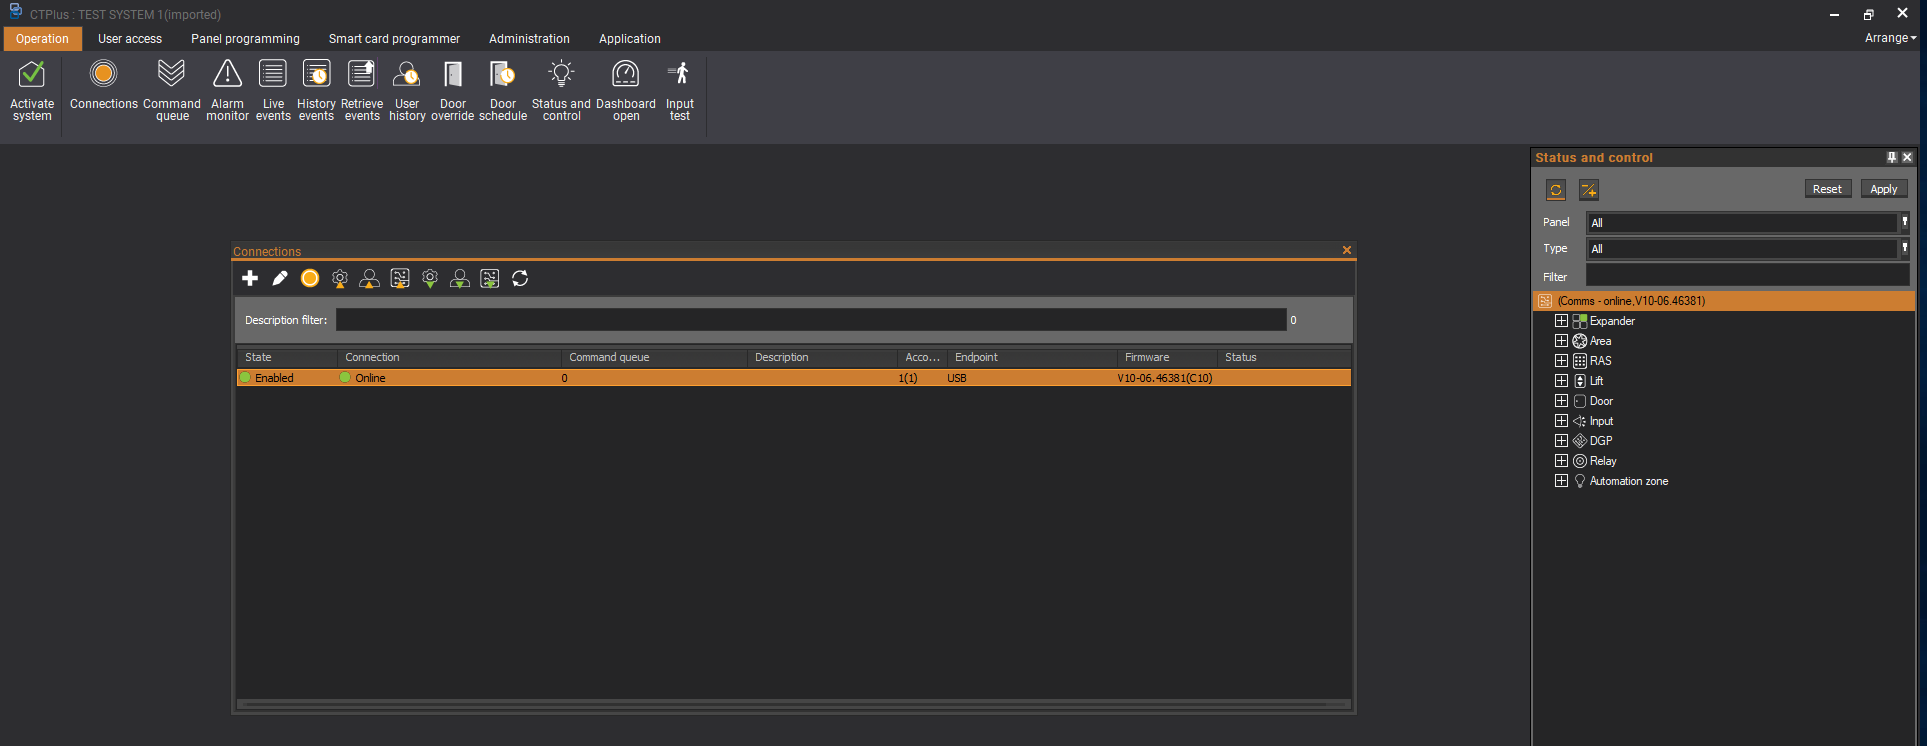This screenshot has width=1927, height=746.
Task: Click the Reset button
Action: [x=1827, y=189]
